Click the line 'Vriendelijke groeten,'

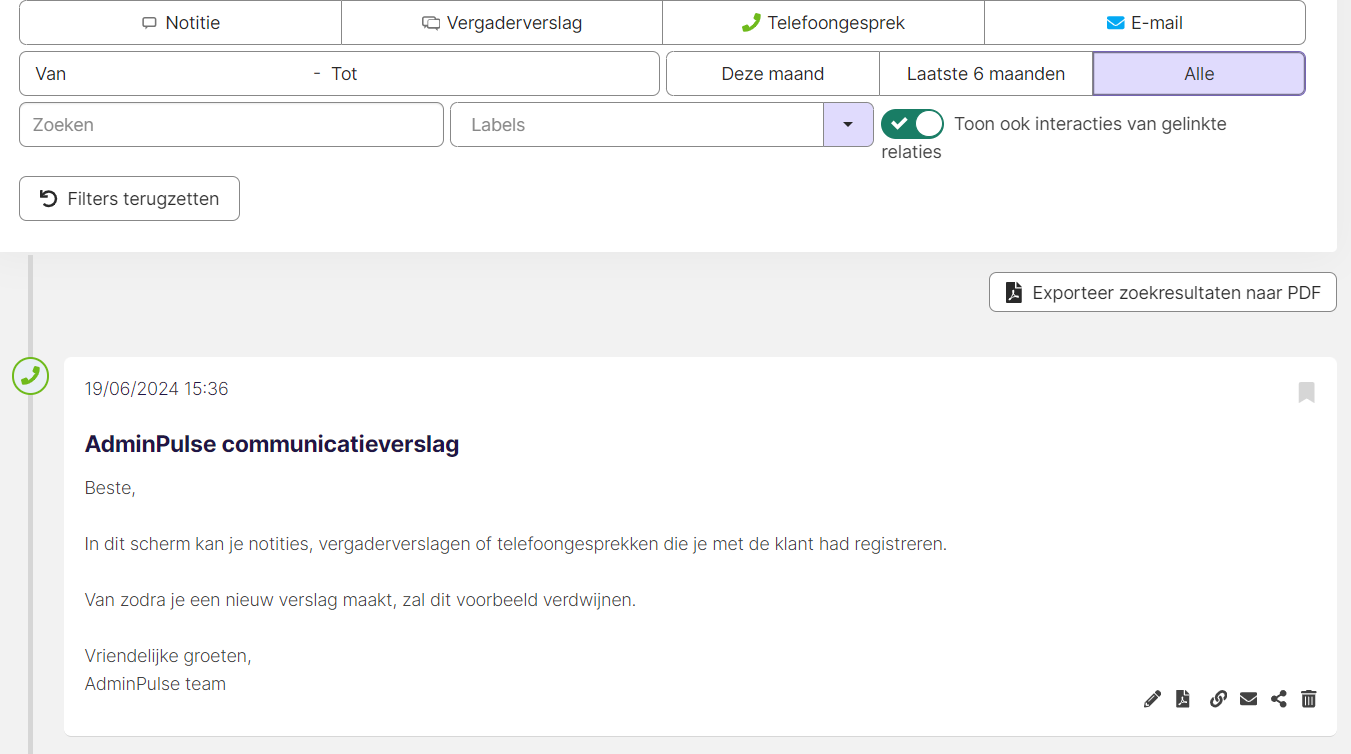[x=168, y=656]
